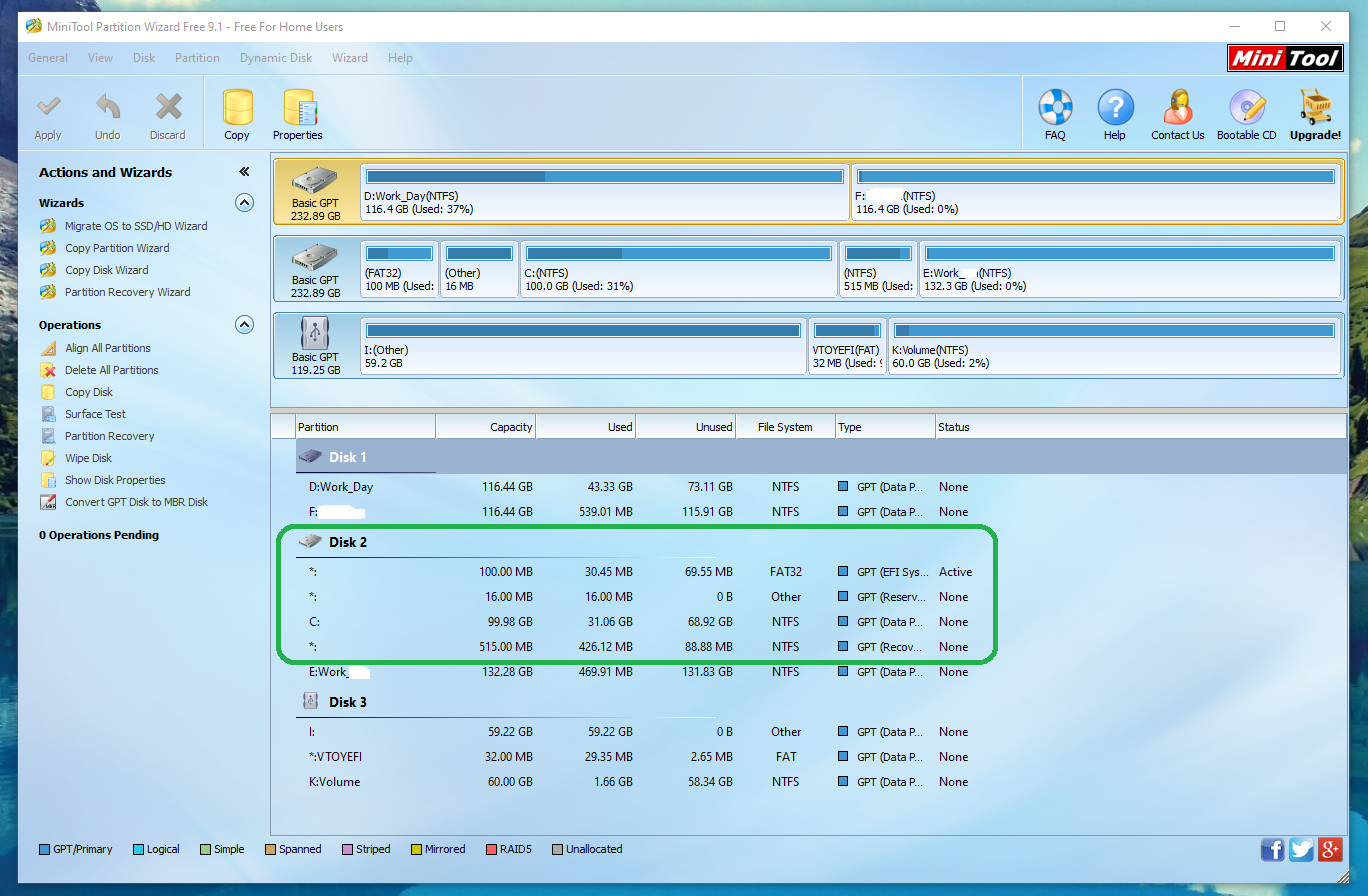This screenshot has height=896, width=1368.
Task: Collapse the Operations section chevron
Action: (244, 325)
